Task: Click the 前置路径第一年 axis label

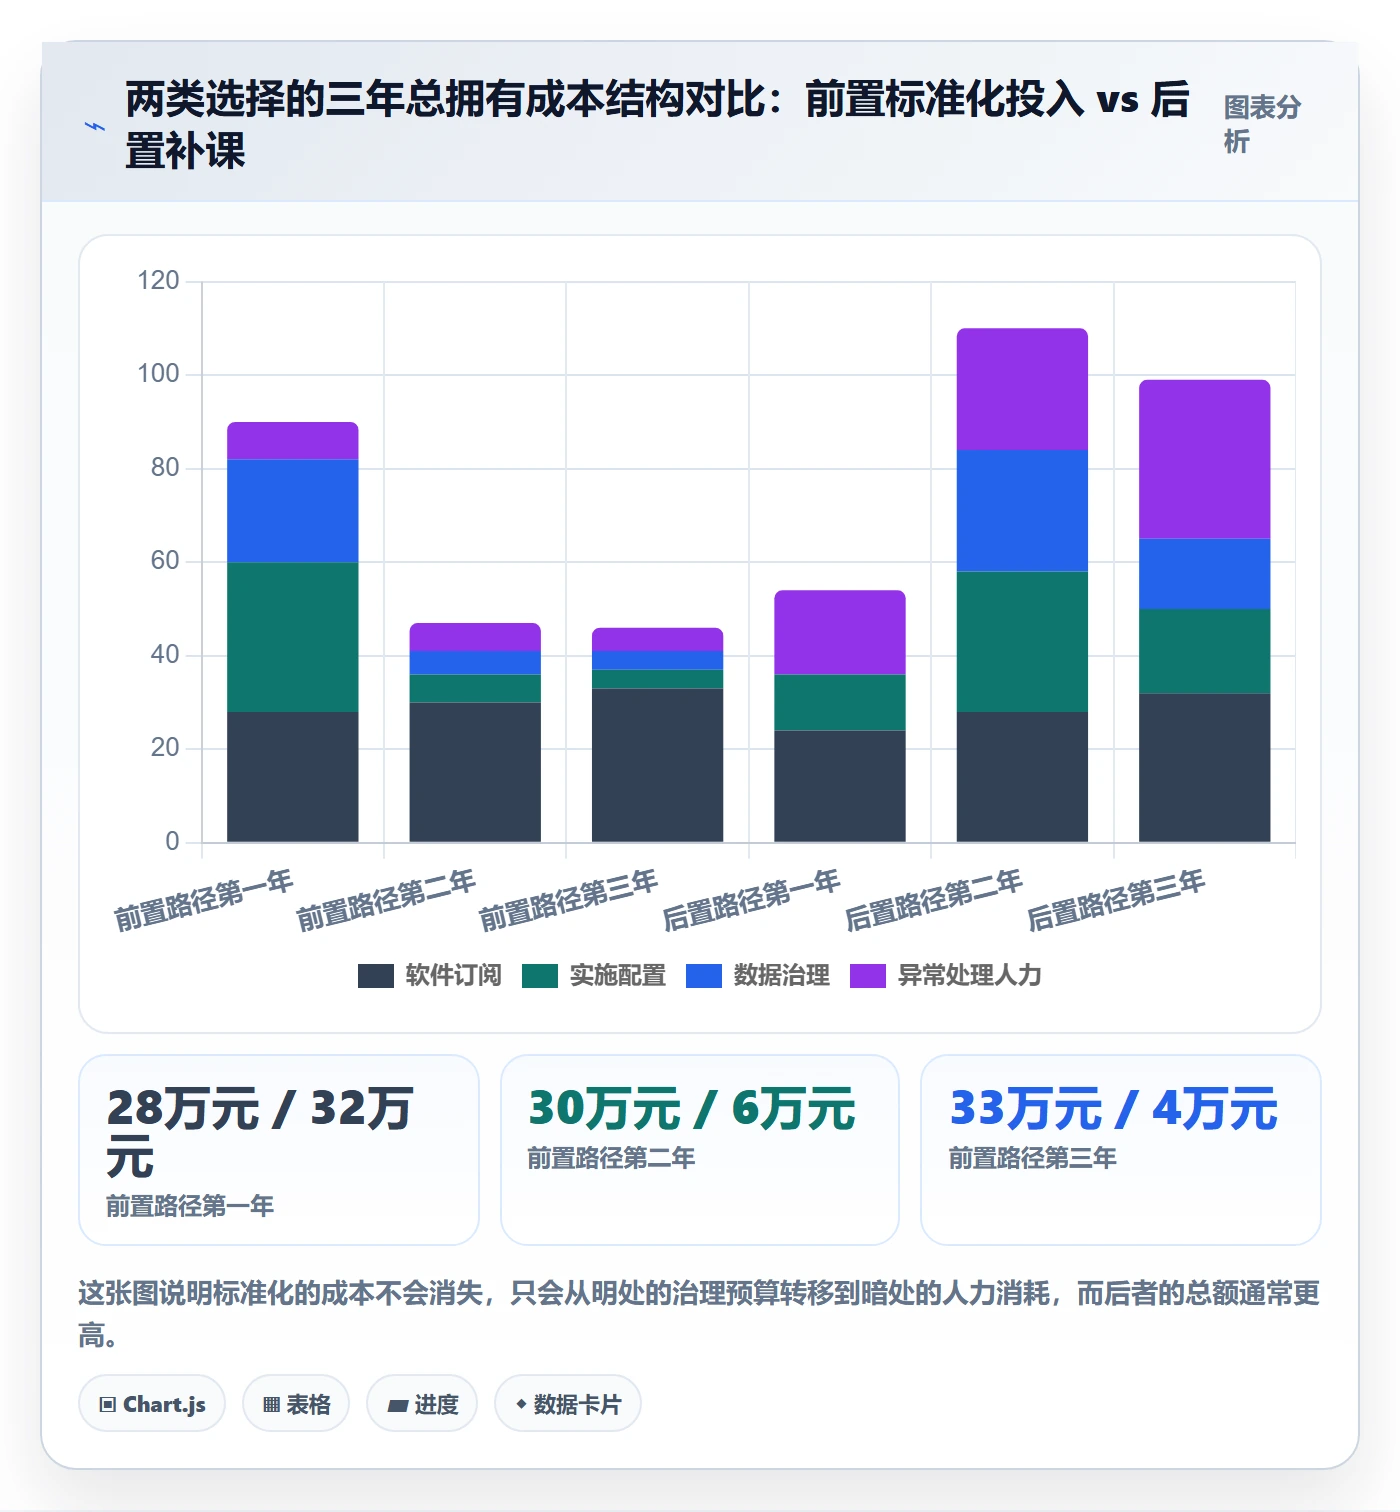Action: tap(203, 900)
